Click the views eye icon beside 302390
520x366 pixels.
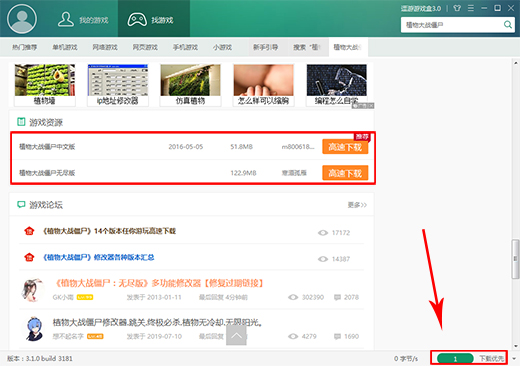point(293,297)
